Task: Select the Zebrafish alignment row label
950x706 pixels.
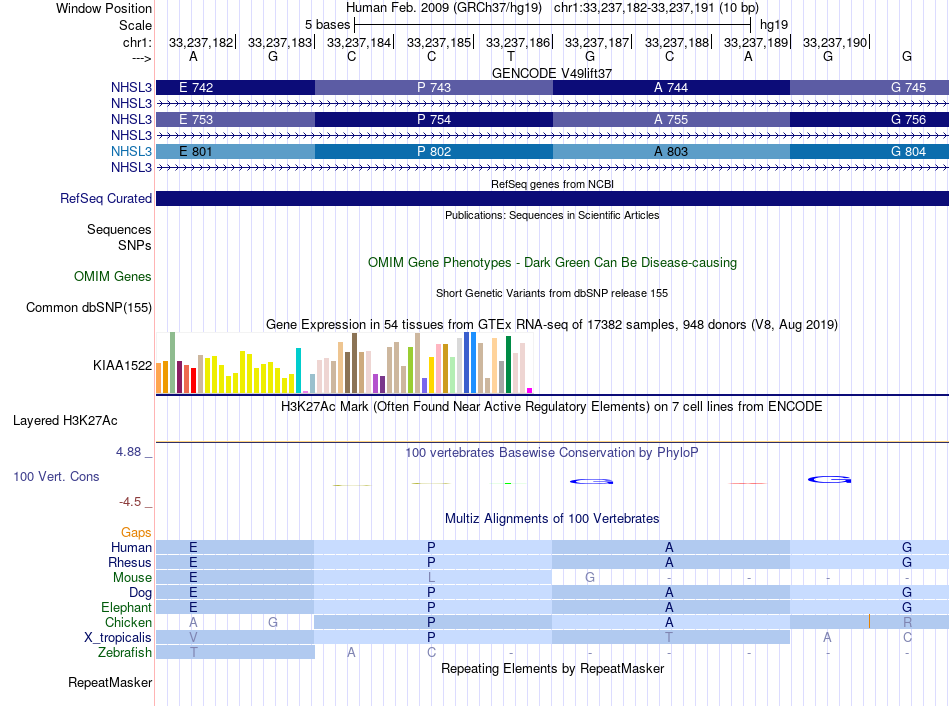Action: click(125, 653)
